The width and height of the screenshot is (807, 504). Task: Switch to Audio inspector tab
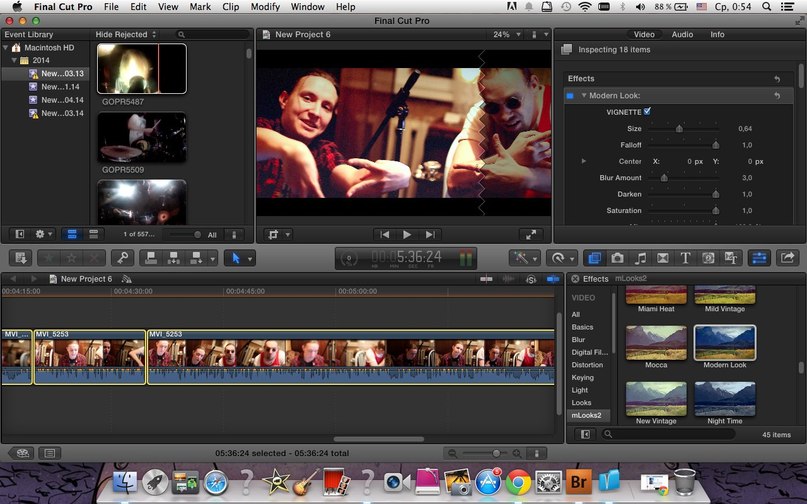(x=682, y=34)
